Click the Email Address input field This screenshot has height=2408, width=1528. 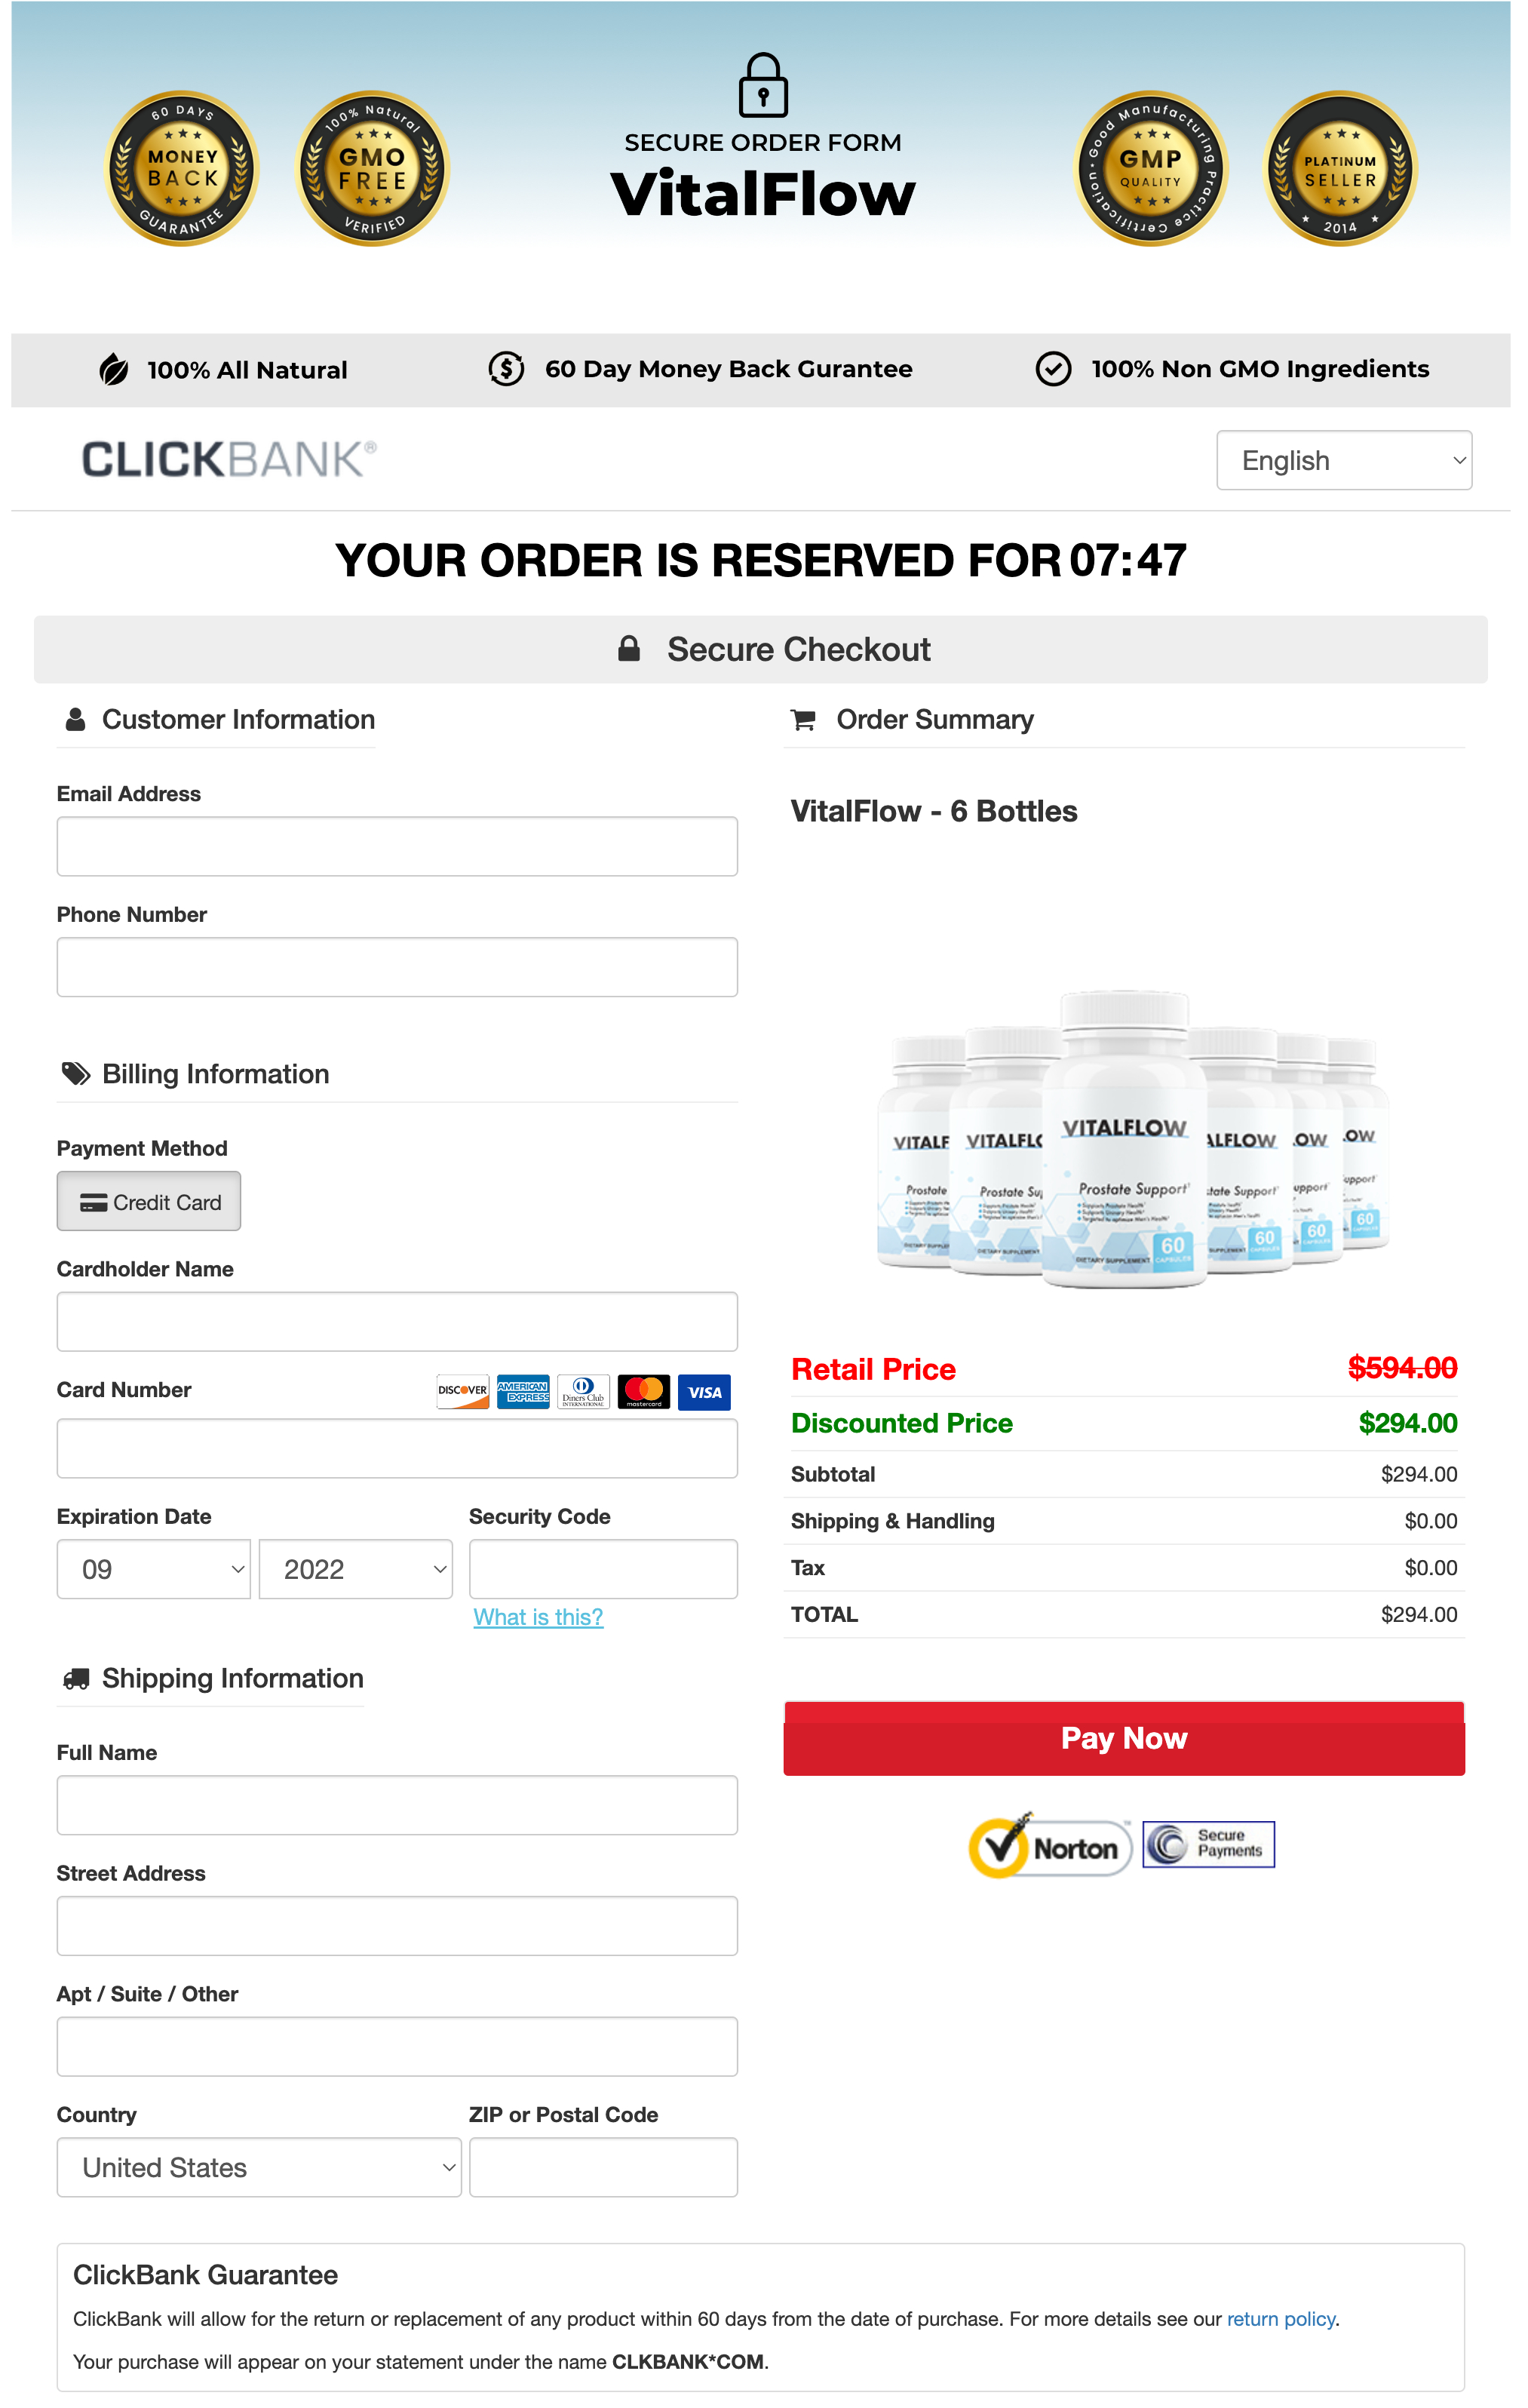(x=397, y=846)
